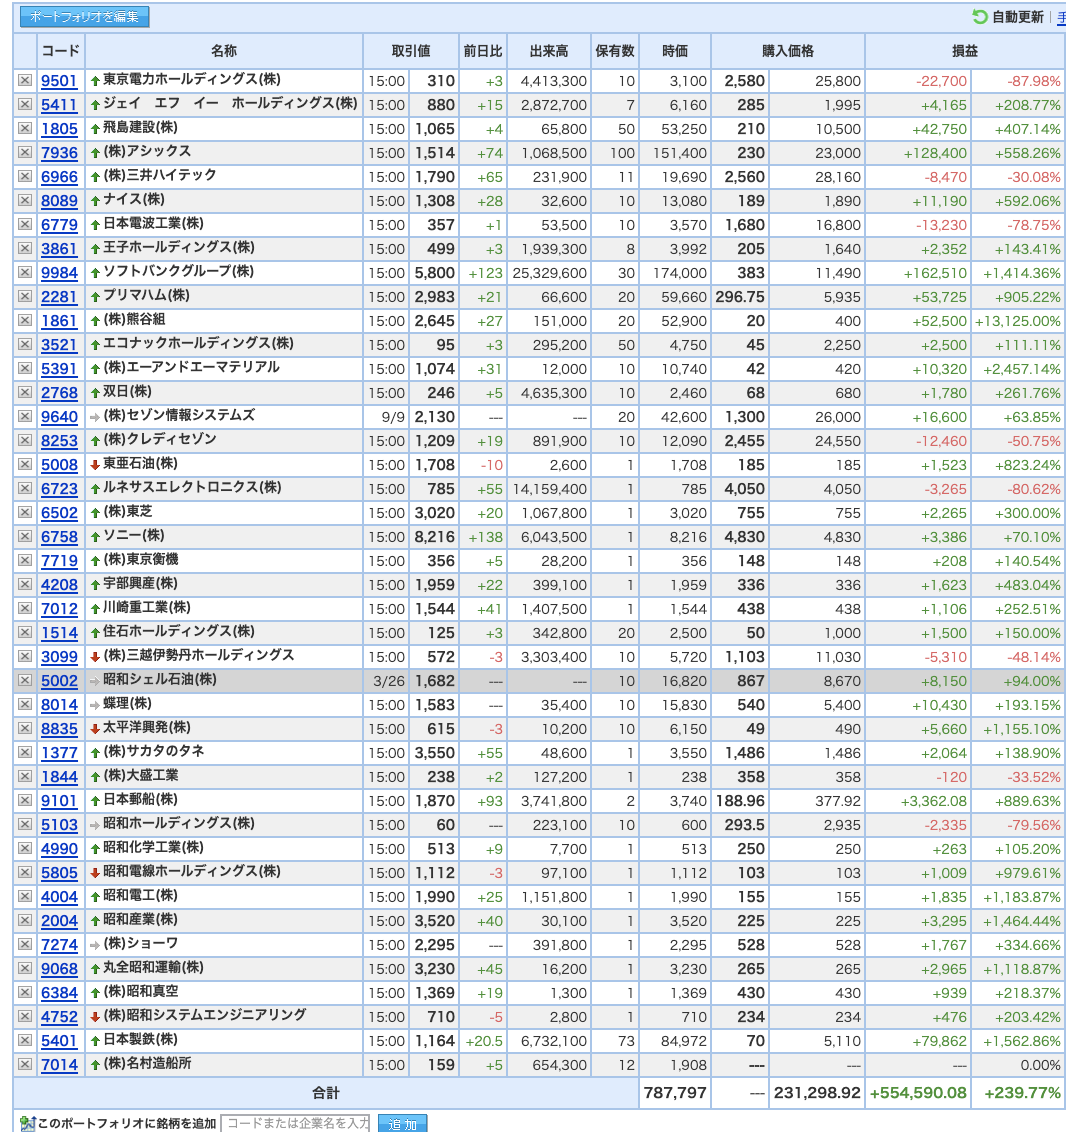Click the name (株)三越伊勢丹ホールディングス
1066x1132 pixels.
click(198, 656)
